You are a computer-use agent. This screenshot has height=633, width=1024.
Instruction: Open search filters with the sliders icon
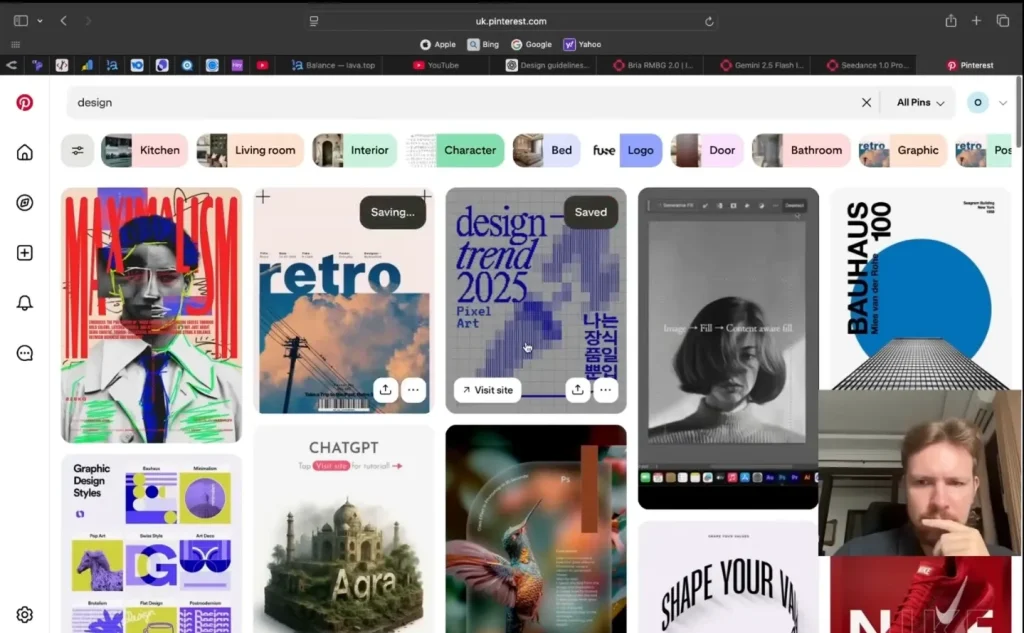pyautogui.click(x=79, y=150)
